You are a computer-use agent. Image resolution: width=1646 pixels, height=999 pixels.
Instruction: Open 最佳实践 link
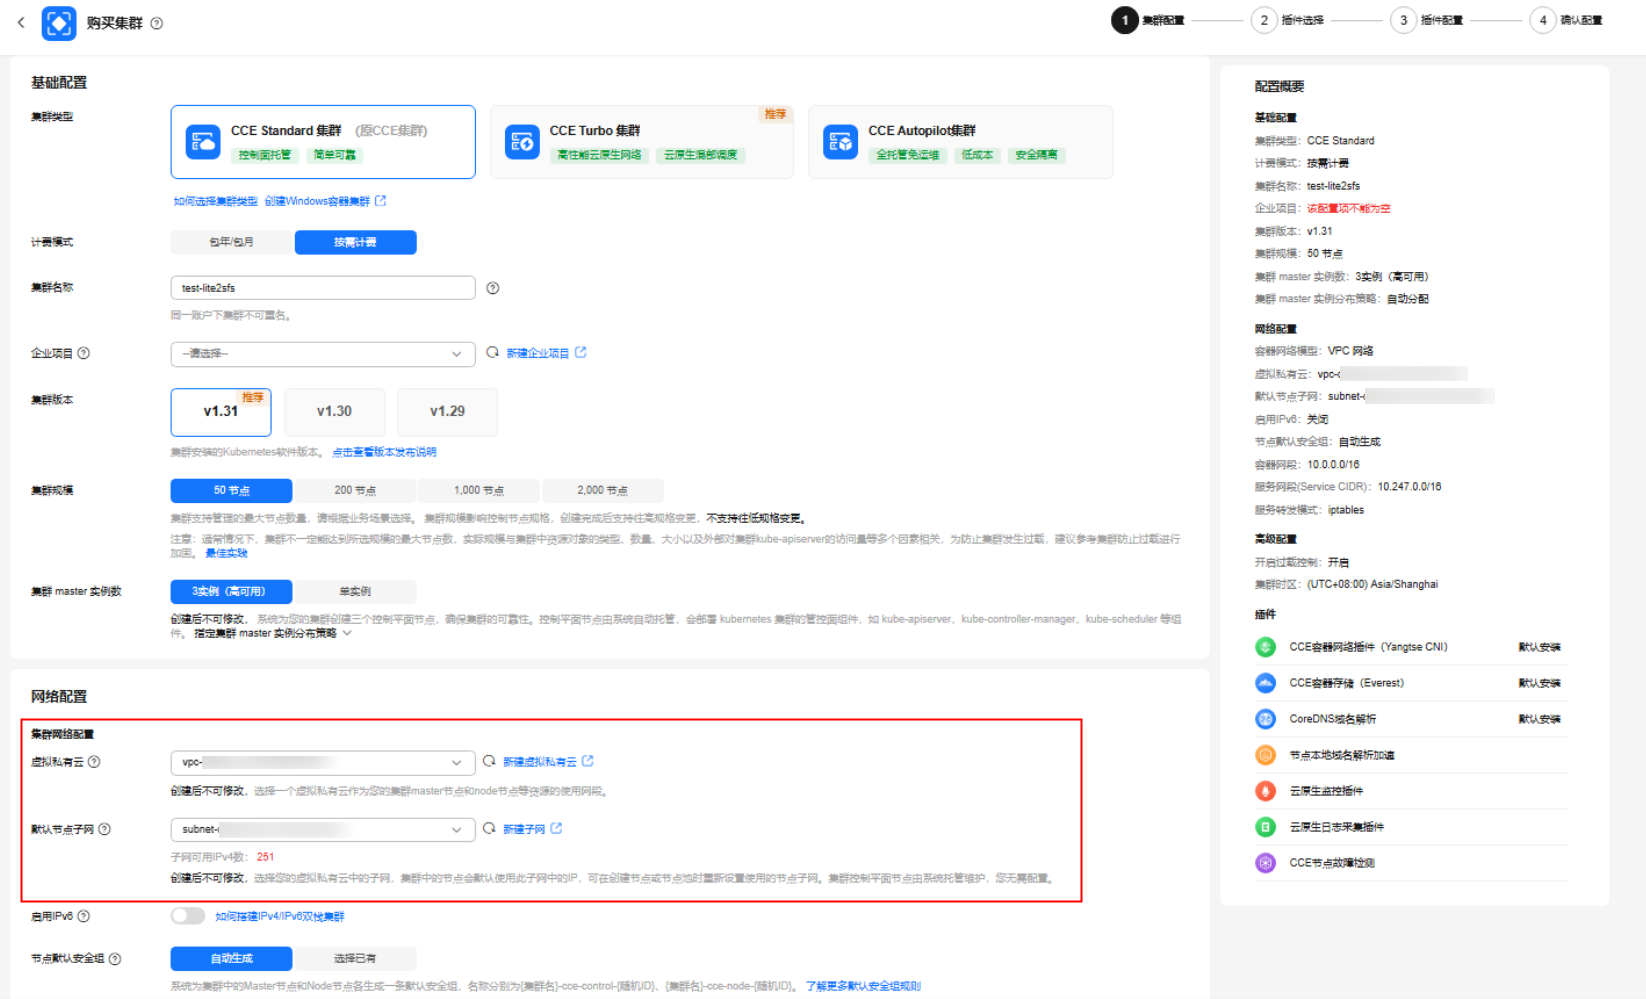point(226,553)
